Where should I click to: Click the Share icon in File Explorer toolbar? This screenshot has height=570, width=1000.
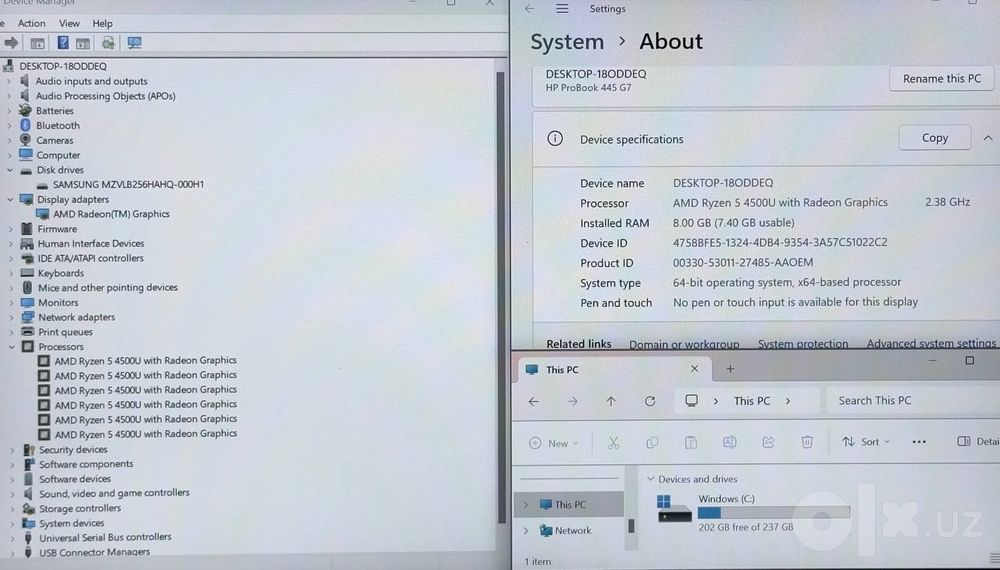point(768,442)
